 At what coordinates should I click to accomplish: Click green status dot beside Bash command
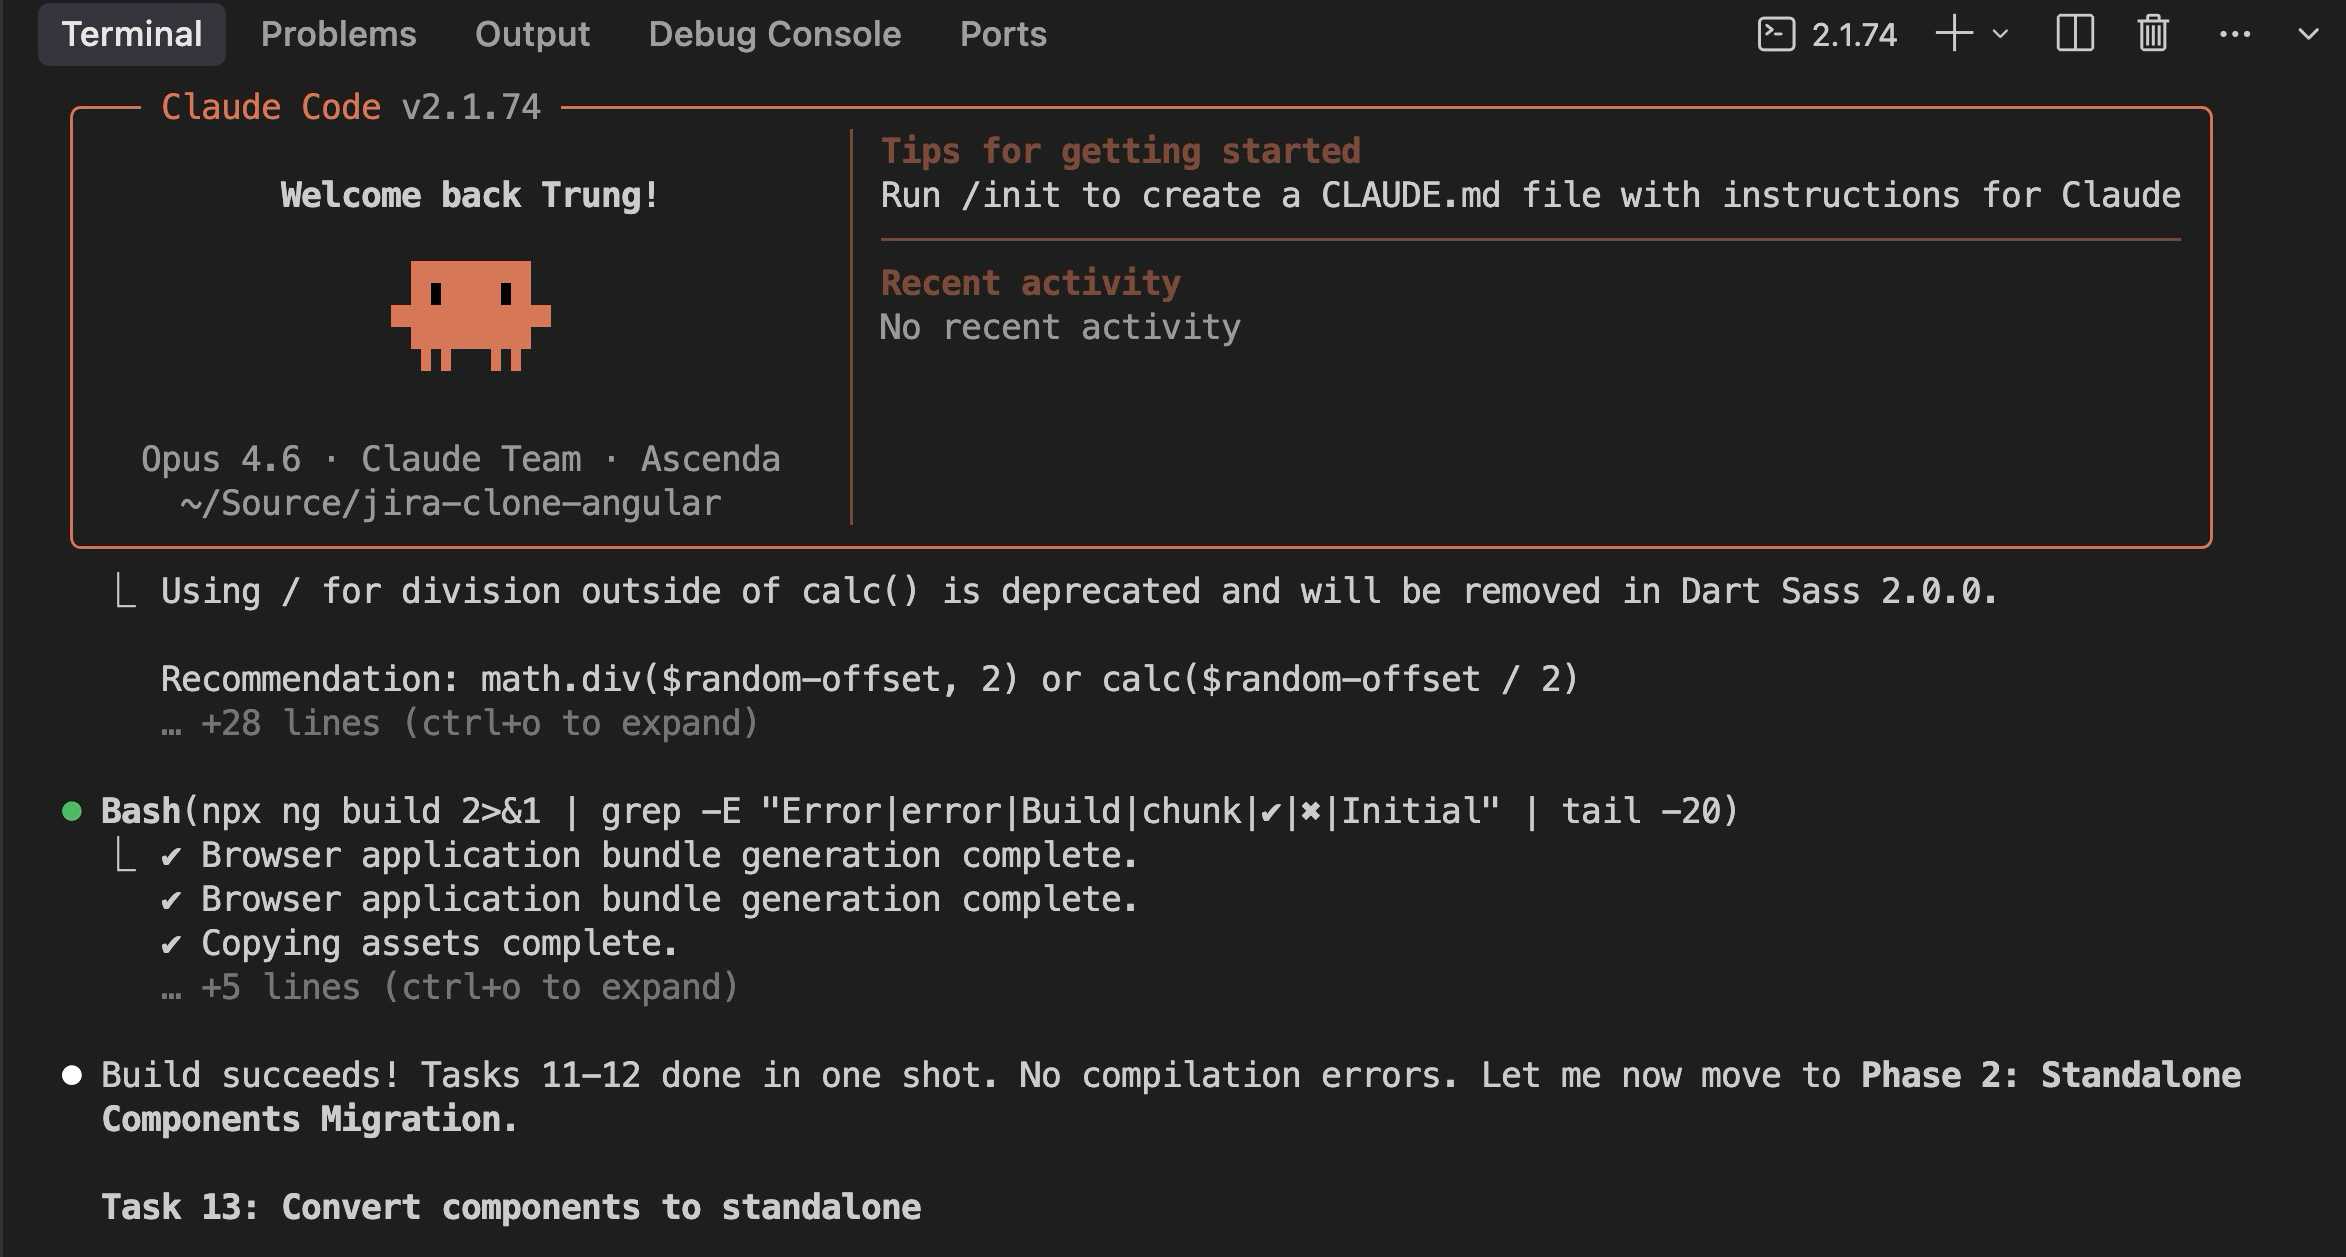72,811
